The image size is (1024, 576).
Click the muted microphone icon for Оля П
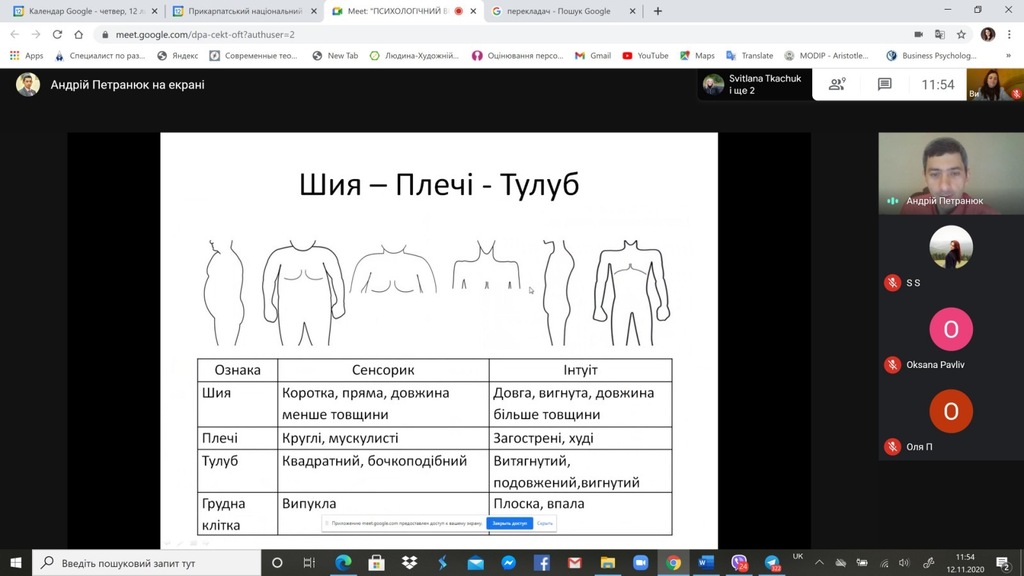click(892, 447)
